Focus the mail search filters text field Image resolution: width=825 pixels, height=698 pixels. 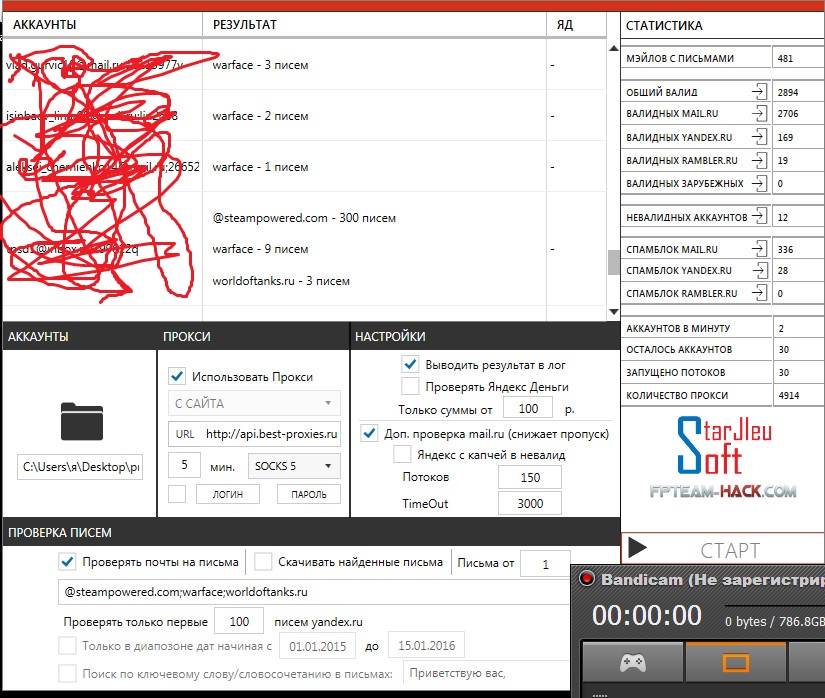click(314, 592)
